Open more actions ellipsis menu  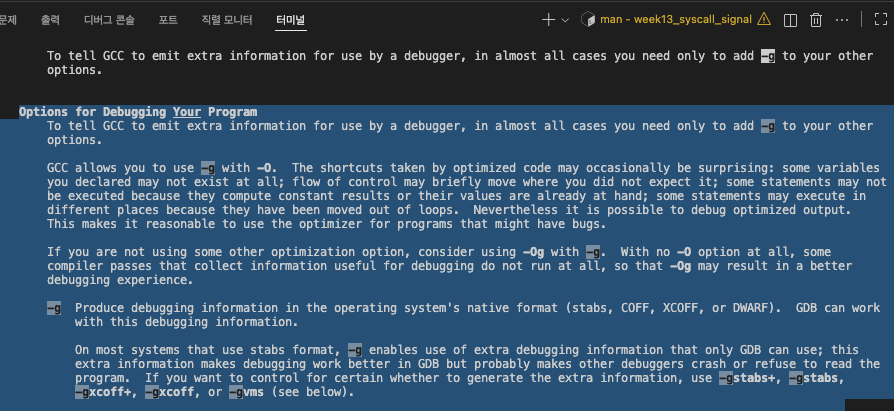click(x=842, y=20)
